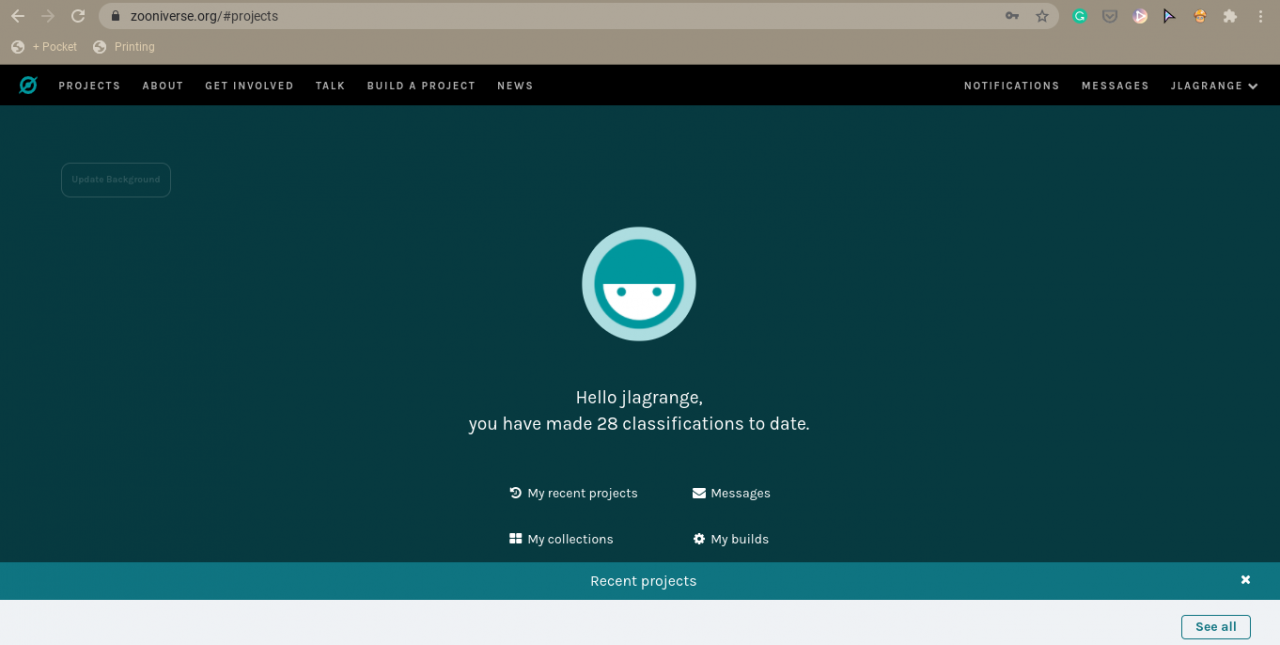The width and height of the screenshot is (1280, 645).
Task: Click the orange face extension icon
Action: tap(1200, 16)
